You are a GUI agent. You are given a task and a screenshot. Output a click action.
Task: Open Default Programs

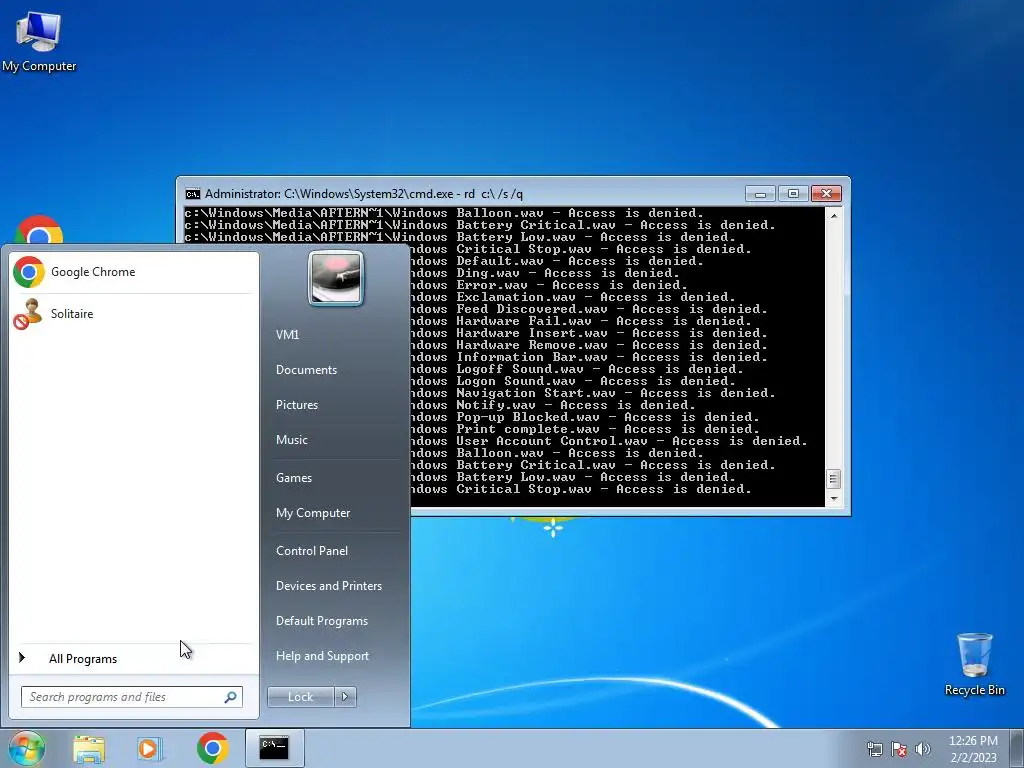[x=321, y=620]
